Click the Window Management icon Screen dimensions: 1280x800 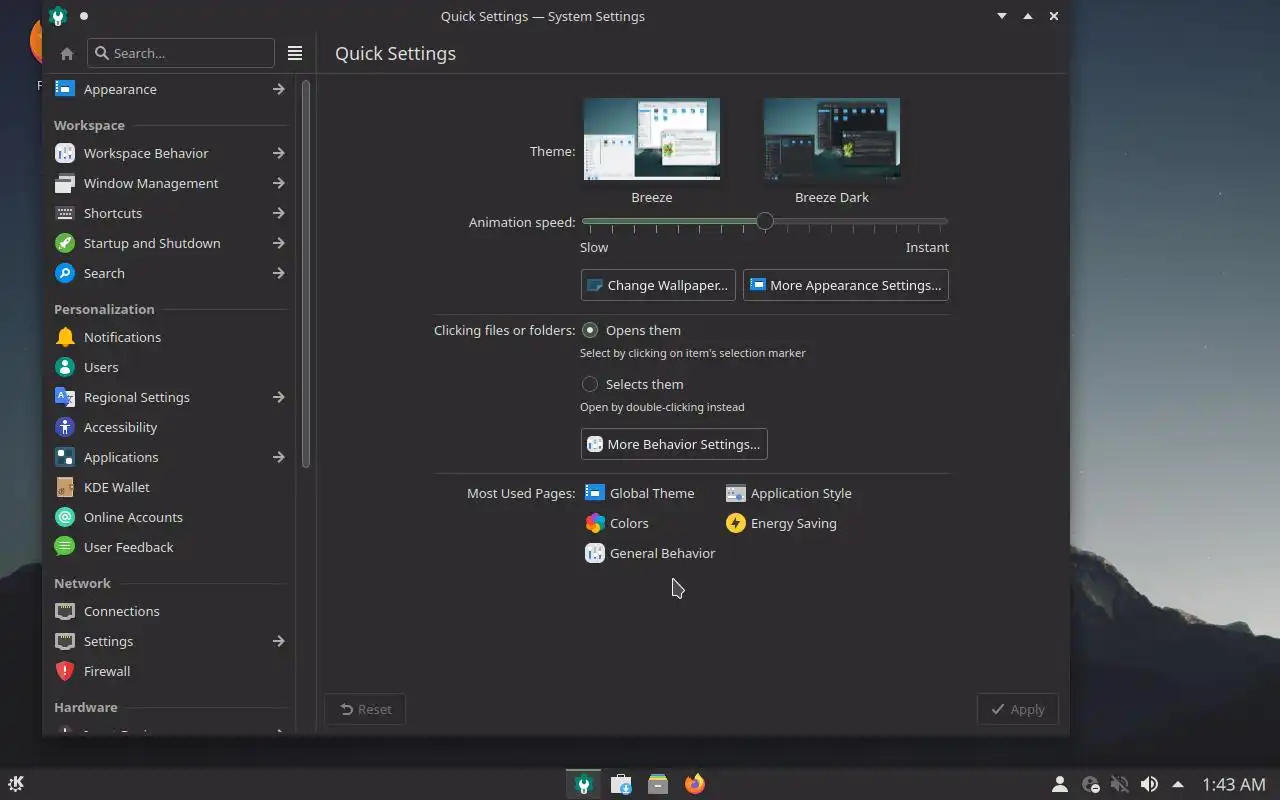click(x=65, y=183)
